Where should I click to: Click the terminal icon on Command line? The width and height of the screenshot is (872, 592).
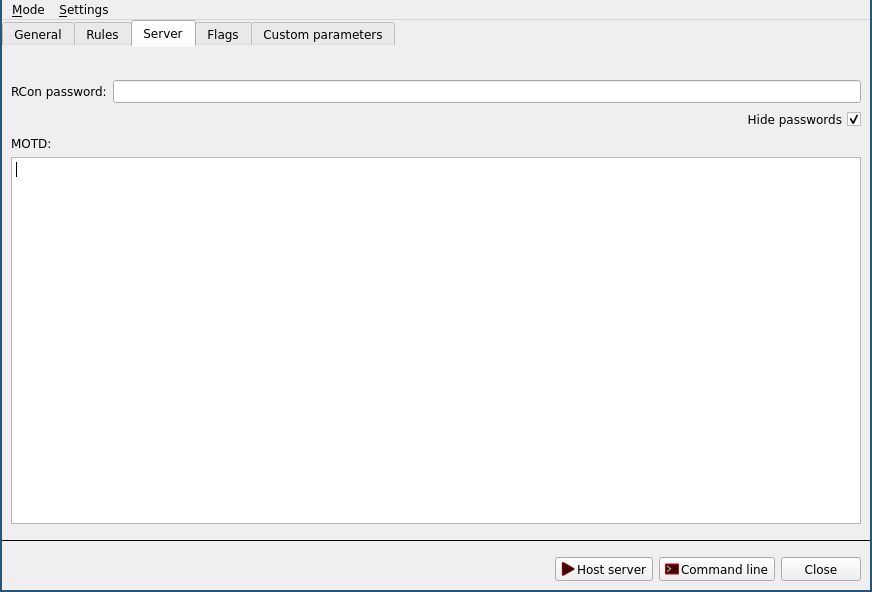(672, 569)
